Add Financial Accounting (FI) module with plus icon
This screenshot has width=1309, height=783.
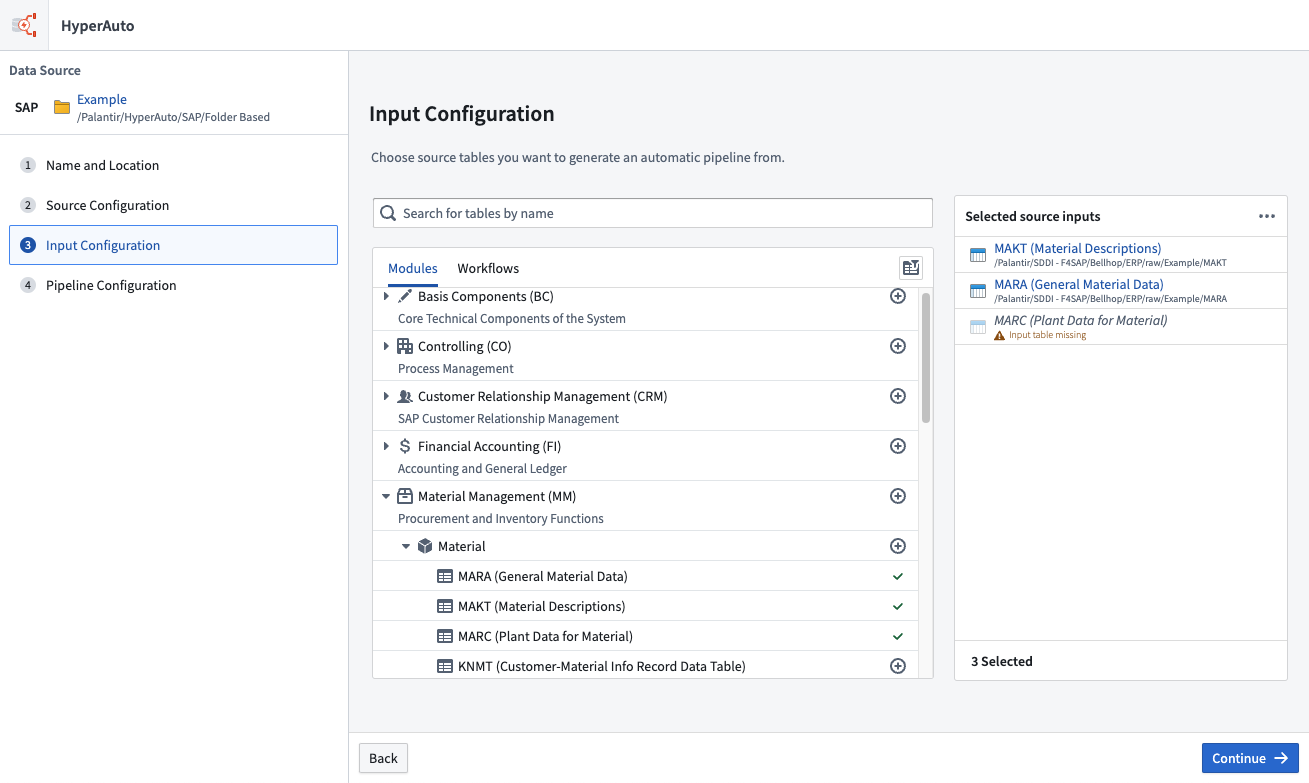coord(898,446)
